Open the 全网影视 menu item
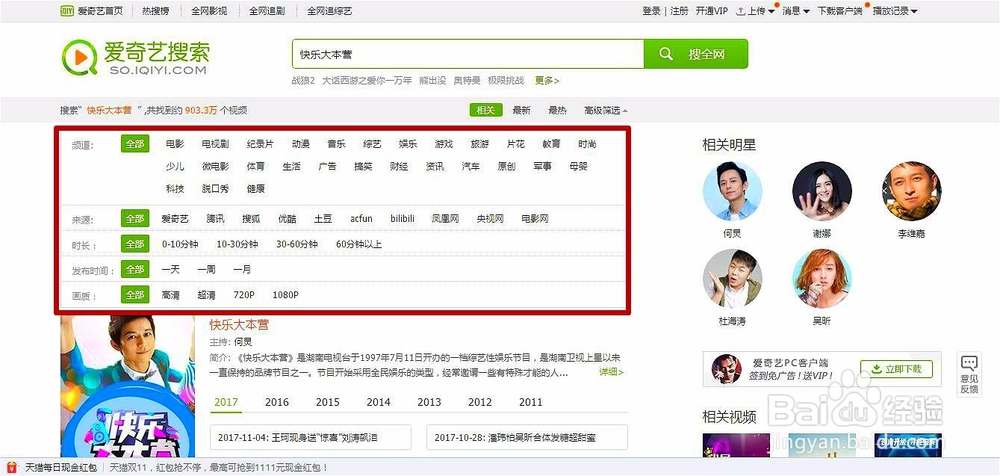Screen dimensions: 1000x476 209,11
